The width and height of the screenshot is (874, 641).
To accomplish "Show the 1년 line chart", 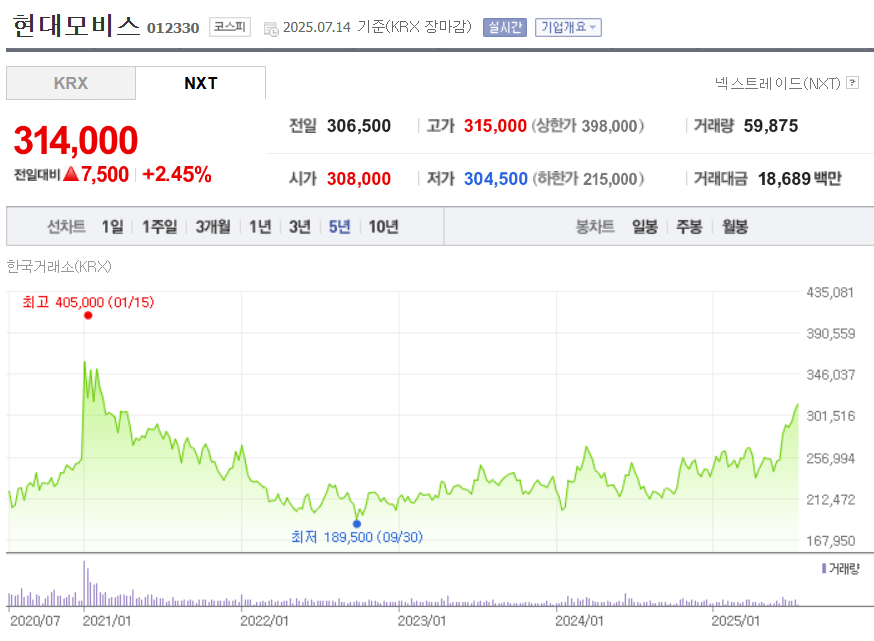I will click(x=260, y=227).
